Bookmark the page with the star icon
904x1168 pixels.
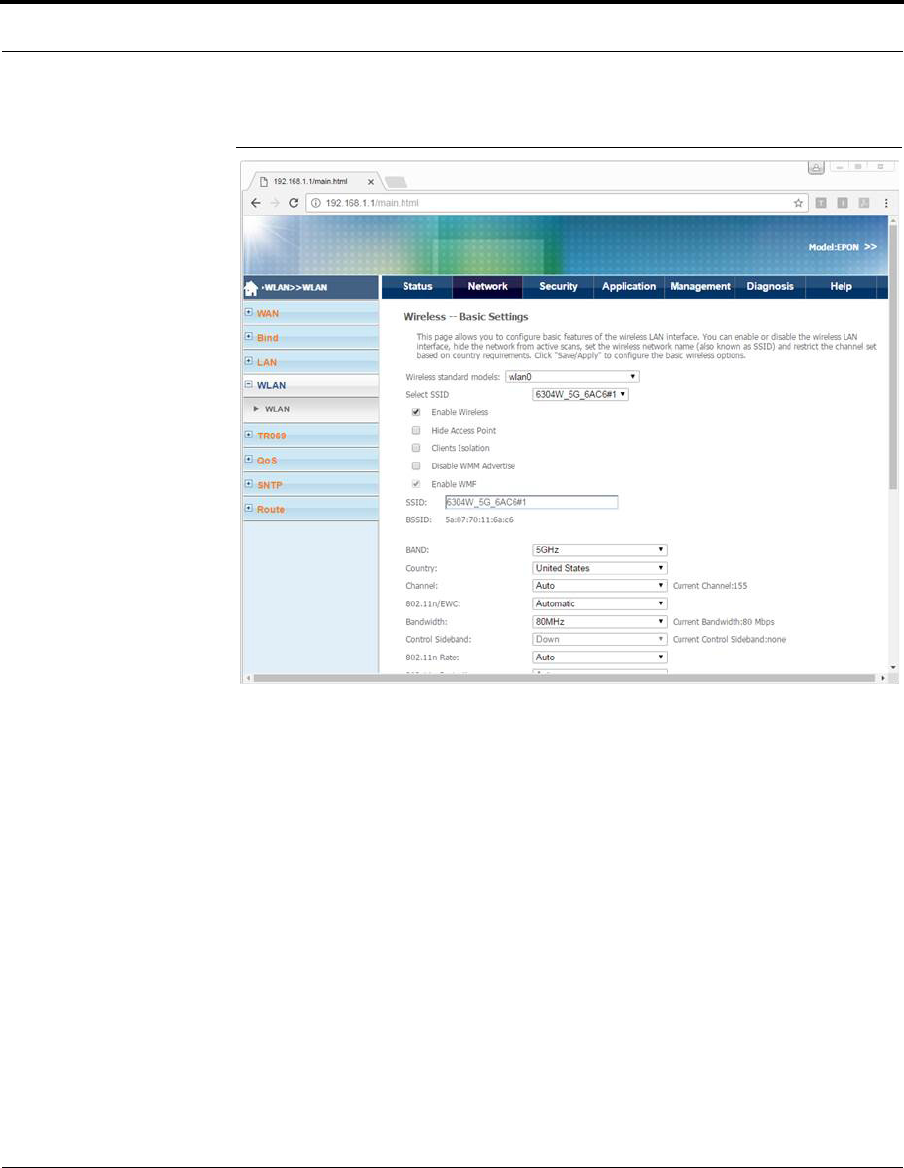[x=798, y=203]
